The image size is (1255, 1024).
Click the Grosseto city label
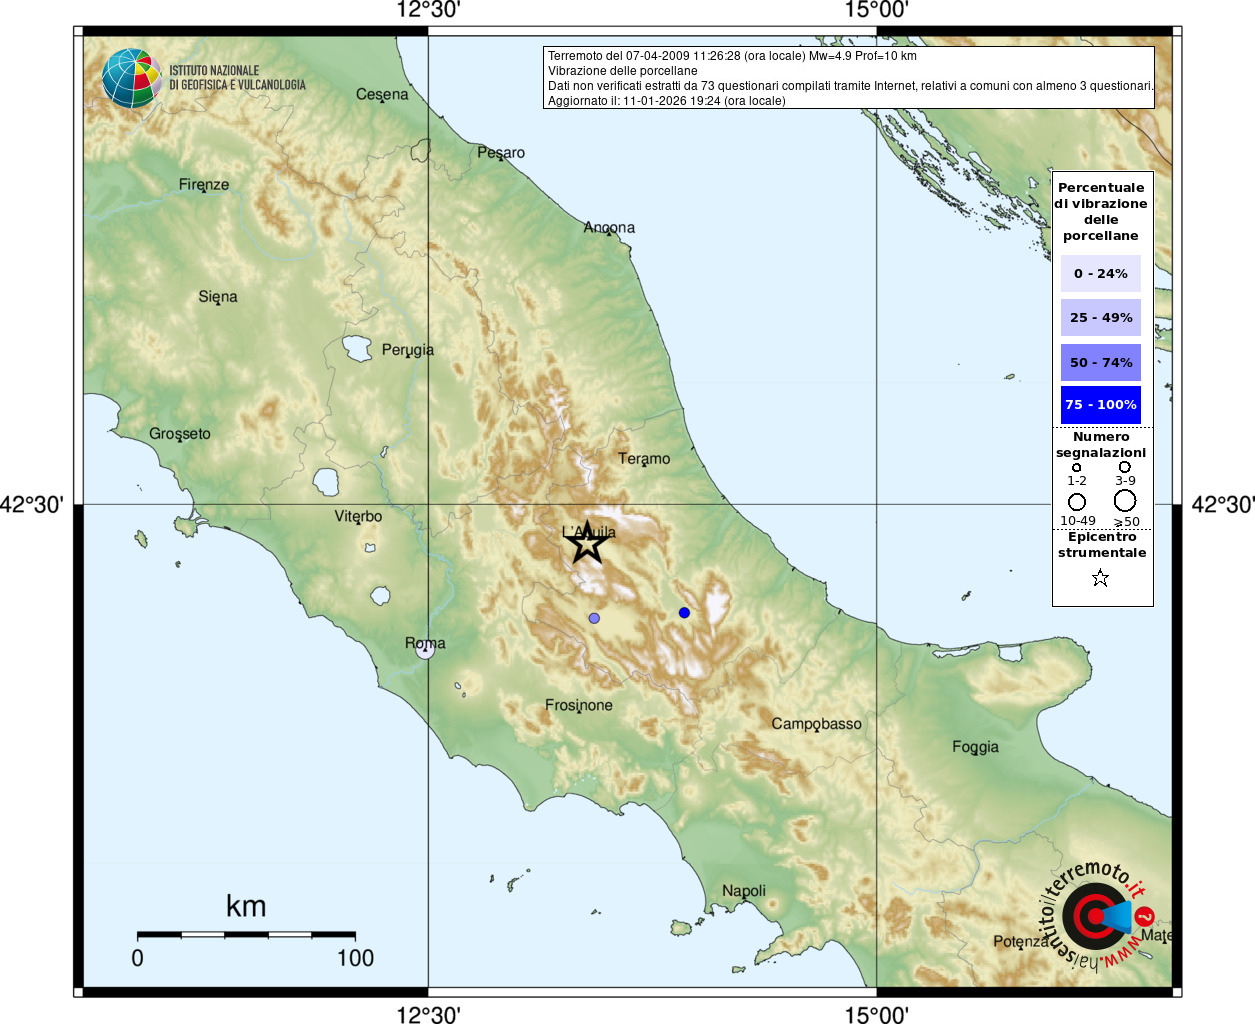[180, 434]
